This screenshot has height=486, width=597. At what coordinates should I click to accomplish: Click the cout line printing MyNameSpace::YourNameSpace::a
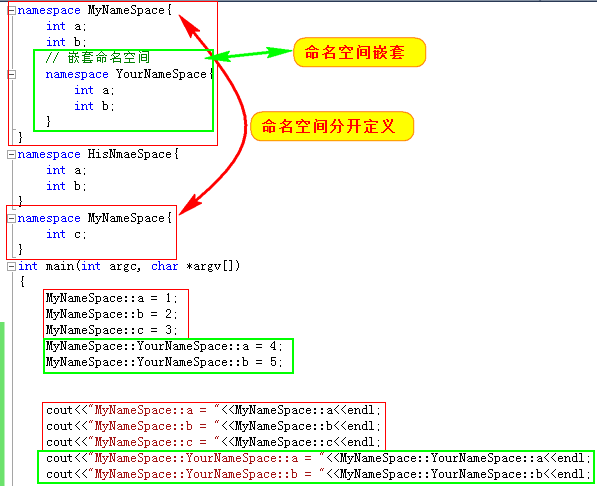click(318, 458)
